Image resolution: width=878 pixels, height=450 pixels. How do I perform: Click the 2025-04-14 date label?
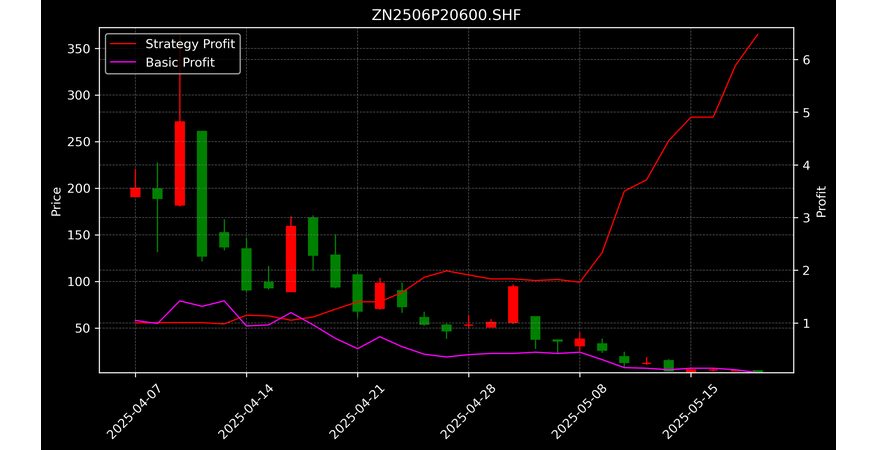click(x=245, y=412)
